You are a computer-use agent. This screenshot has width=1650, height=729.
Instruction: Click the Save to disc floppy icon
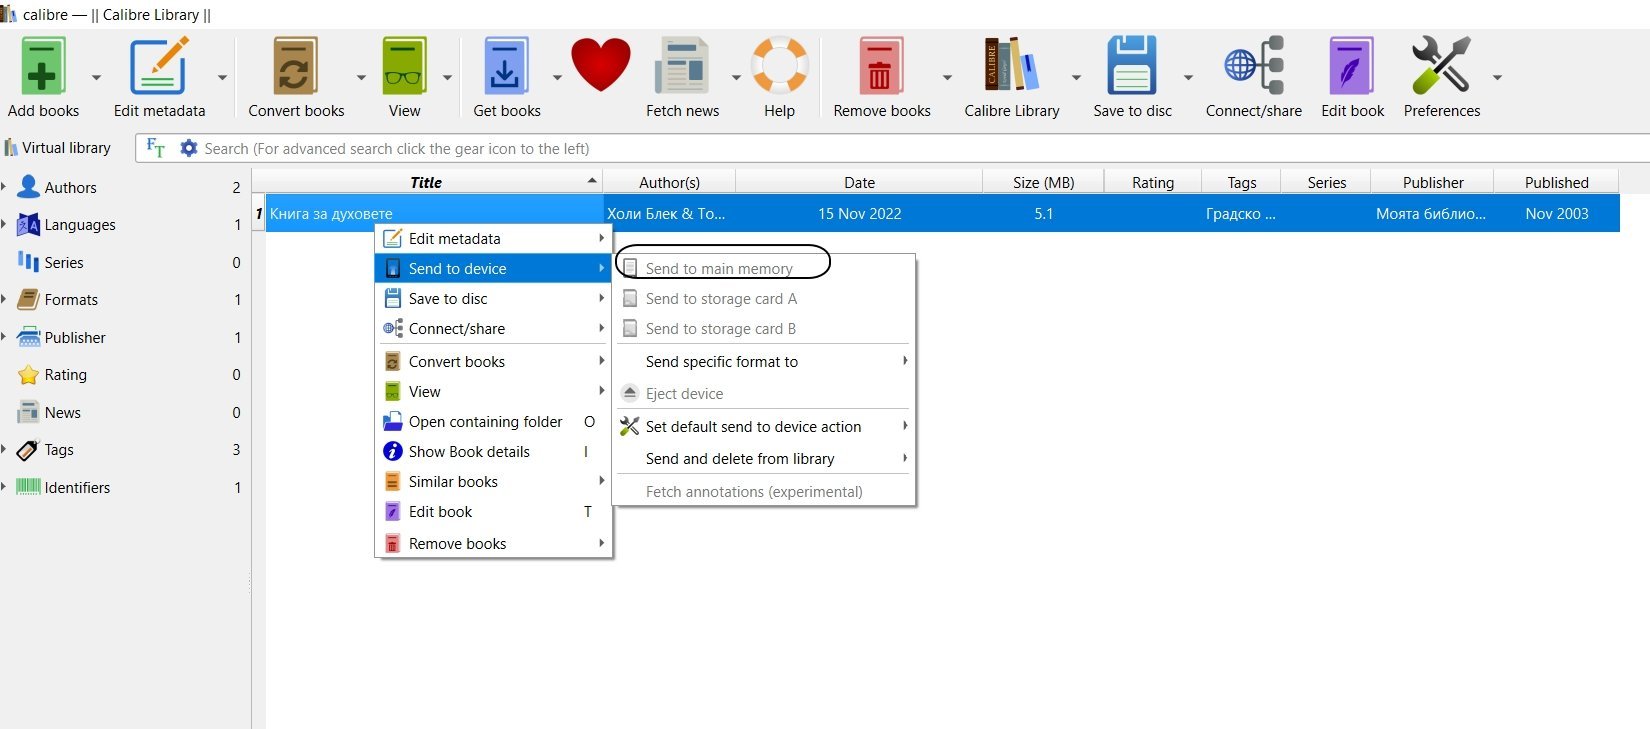(1132, 66)
